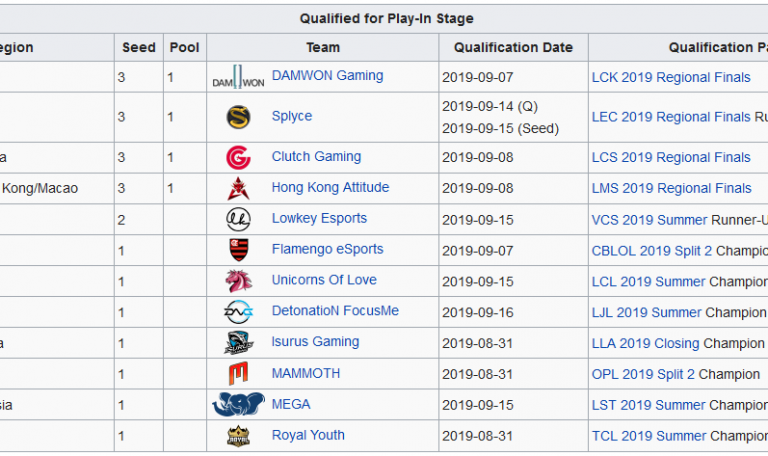Click the Seed column header

(138, 47)
